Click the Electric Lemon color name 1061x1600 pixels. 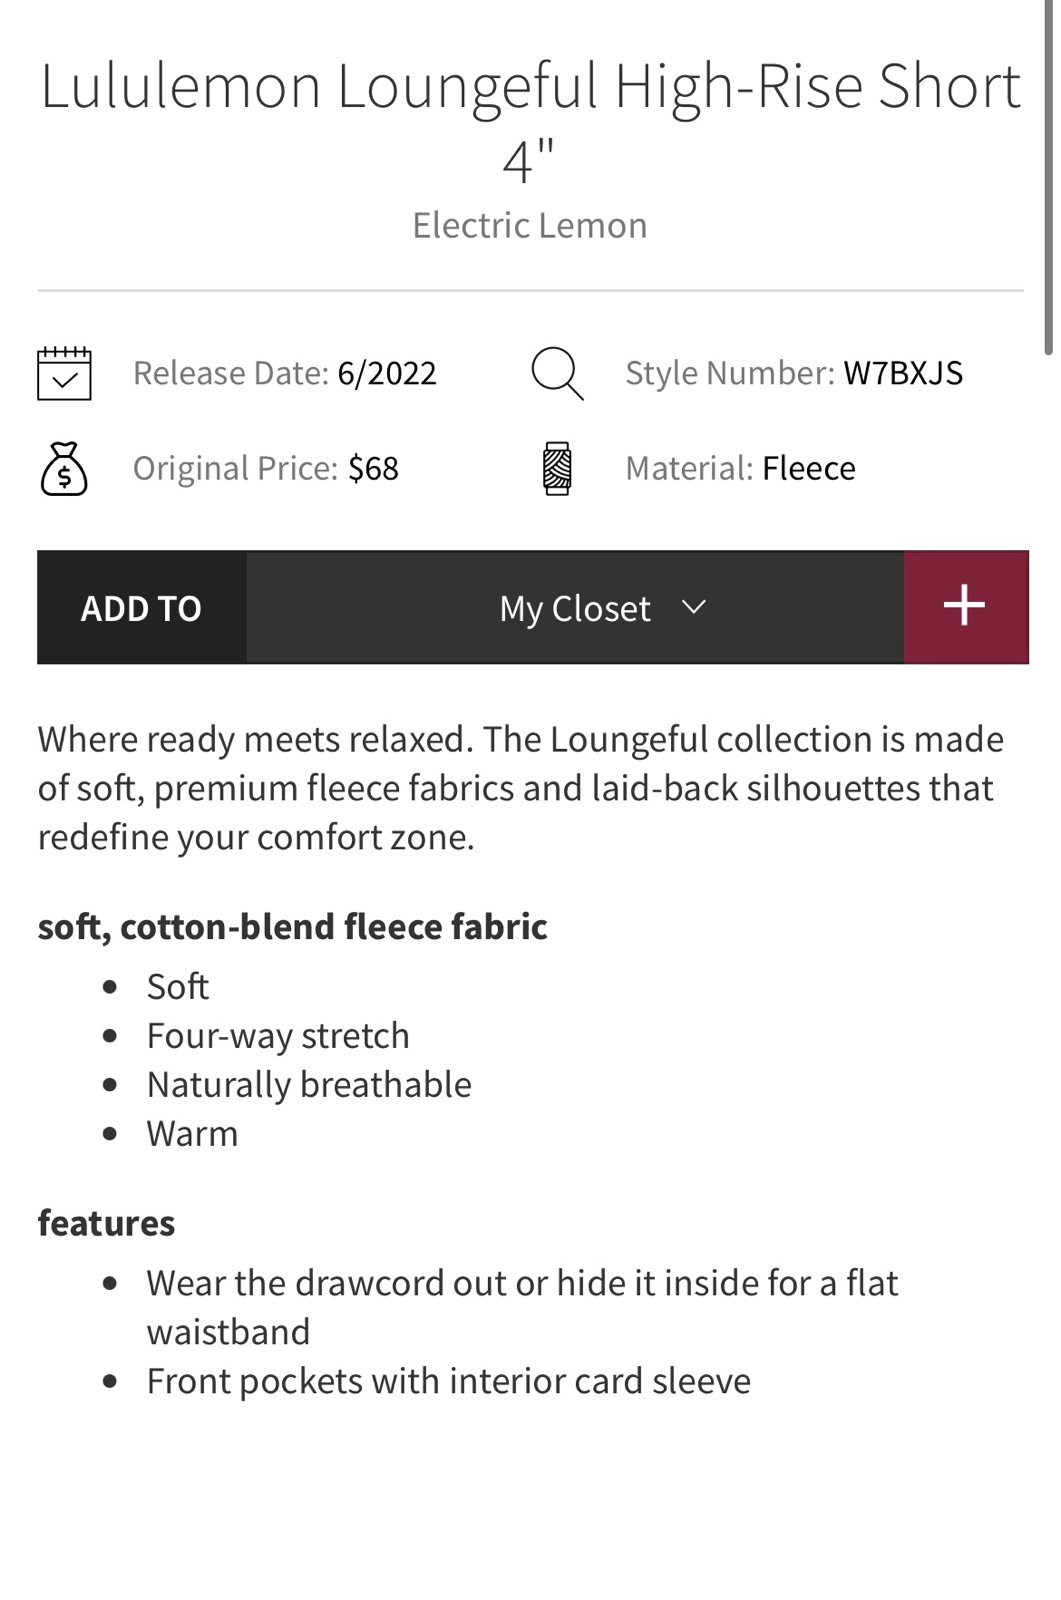(530, 225)
